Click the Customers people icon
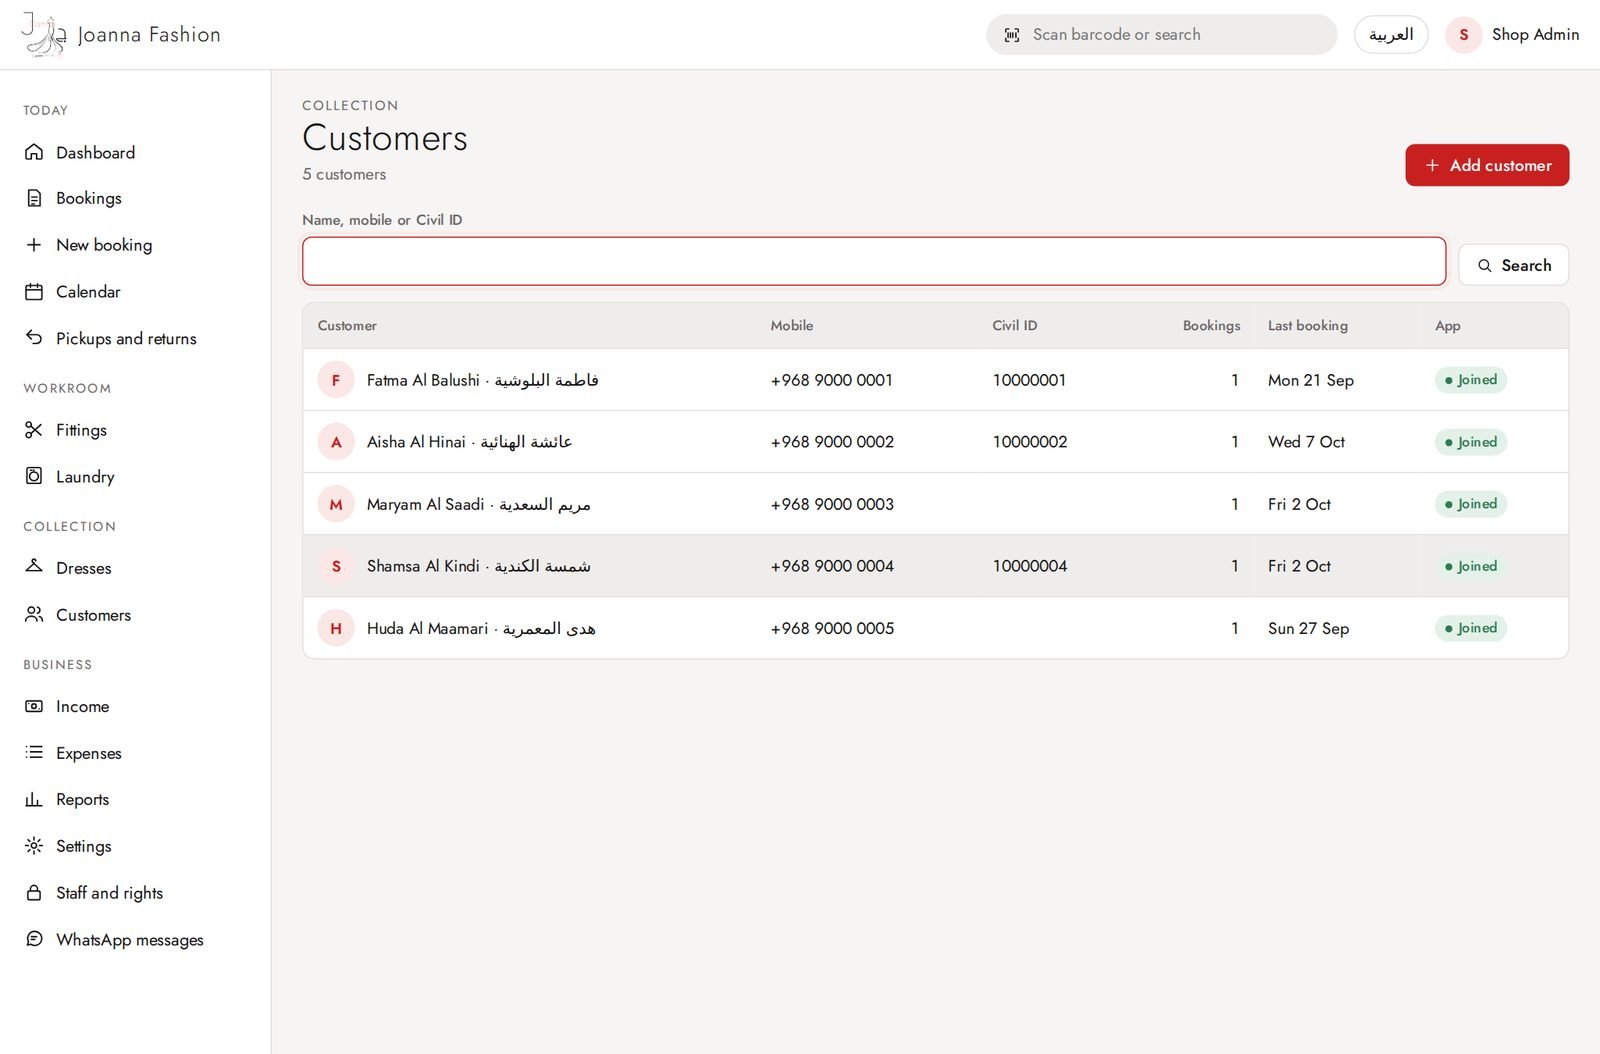 [34, 614]
